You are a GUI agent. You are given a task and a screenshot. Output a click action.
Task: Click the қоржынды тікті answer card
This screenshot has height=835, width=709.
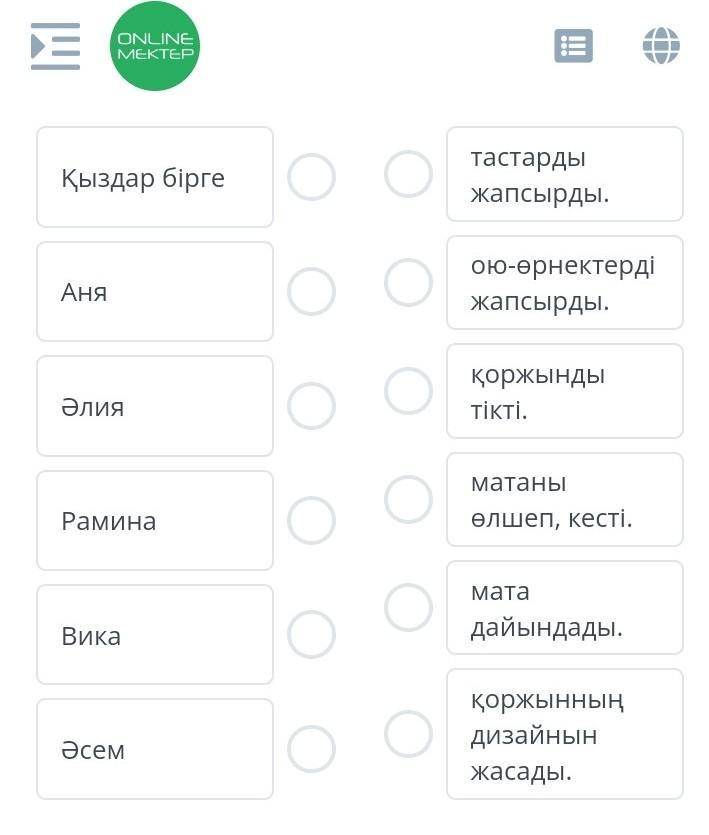pos(565,391)
